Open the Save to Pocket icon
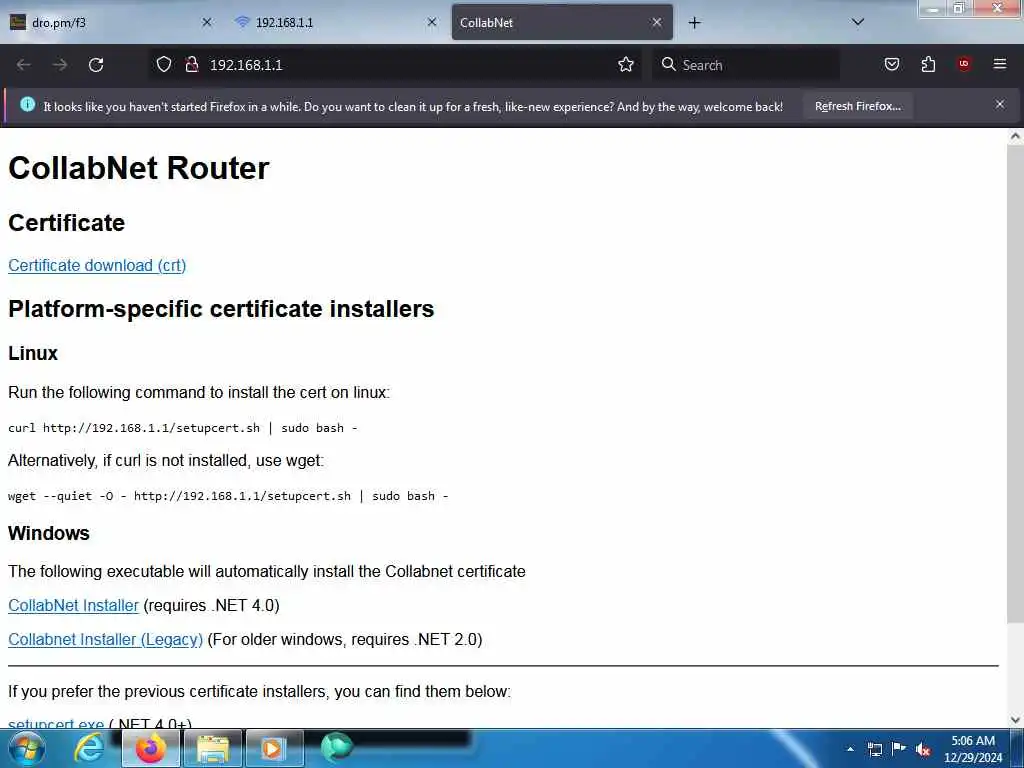Screen dimensions: 1024x768 (x=891, y=64)
